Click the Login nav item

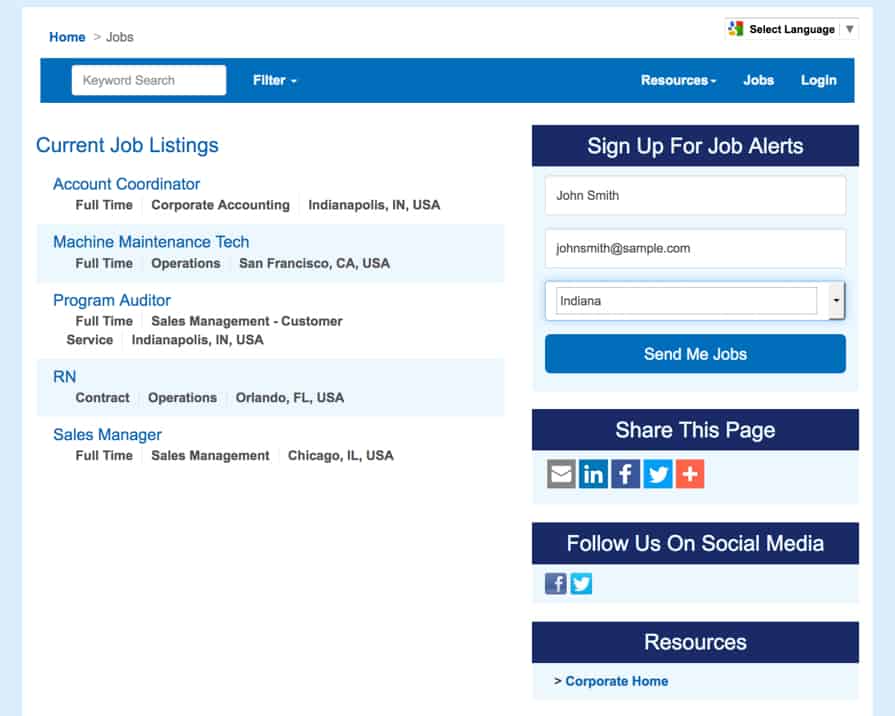coord(818,80)
